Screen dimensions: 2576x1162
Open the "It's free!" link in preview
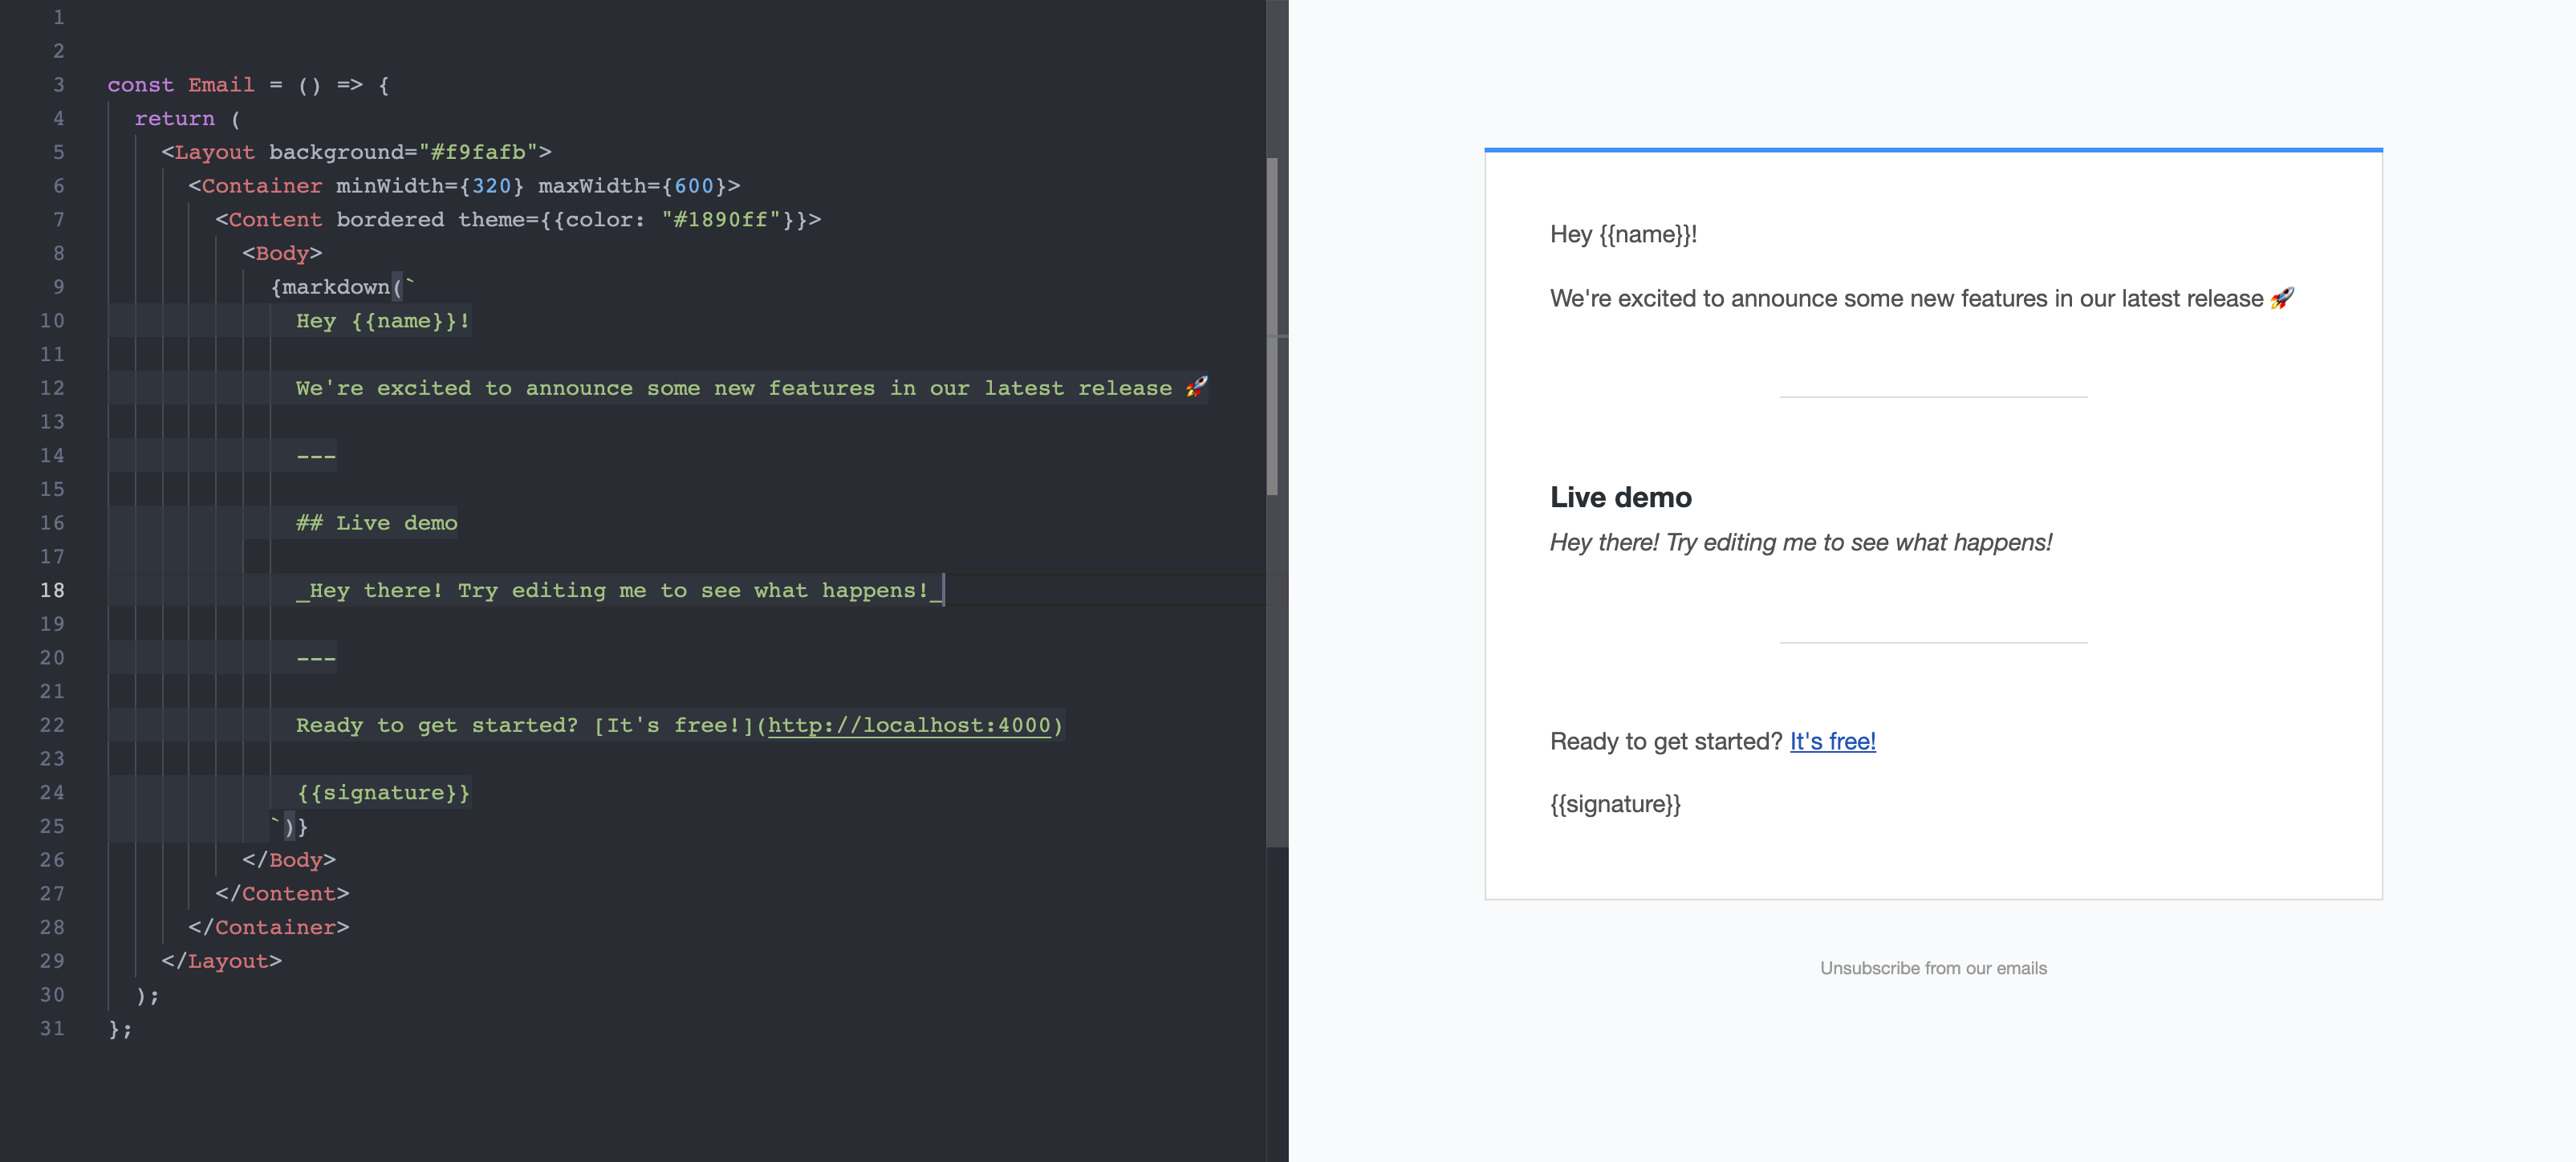(1832, 741)
